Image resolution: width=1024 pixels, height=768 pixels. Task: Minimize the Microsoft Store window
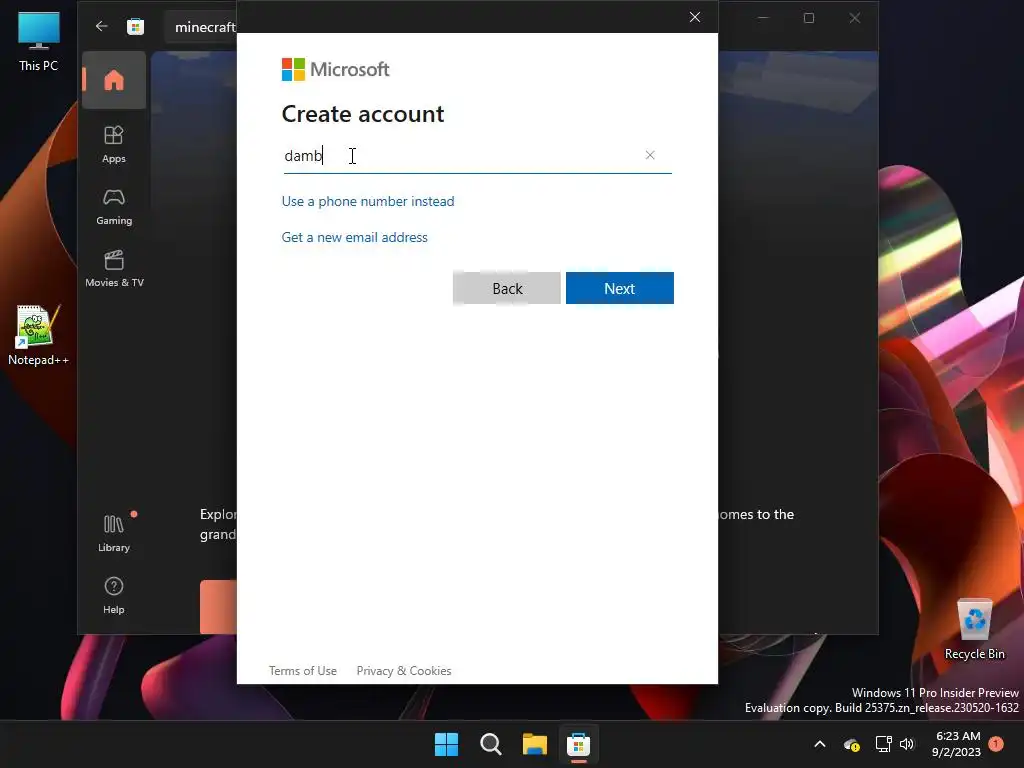pyautogui.click(x=763, y=18)
